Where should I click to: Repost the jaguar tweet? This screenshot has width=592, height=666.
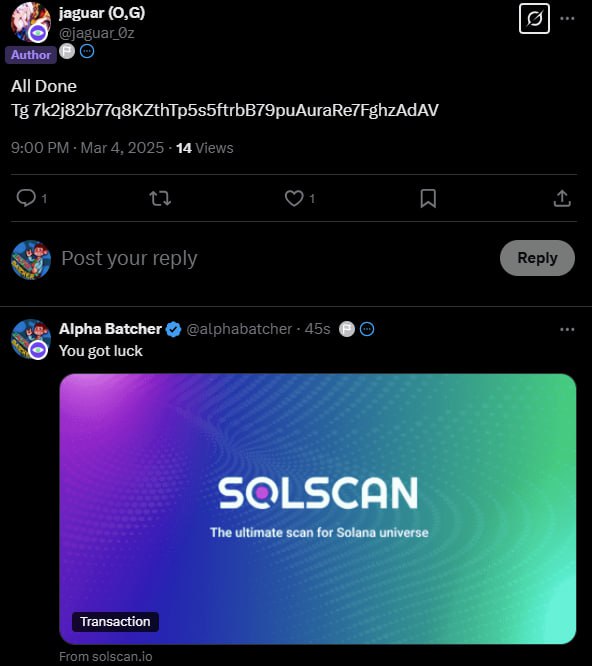[x=160, y=198]
